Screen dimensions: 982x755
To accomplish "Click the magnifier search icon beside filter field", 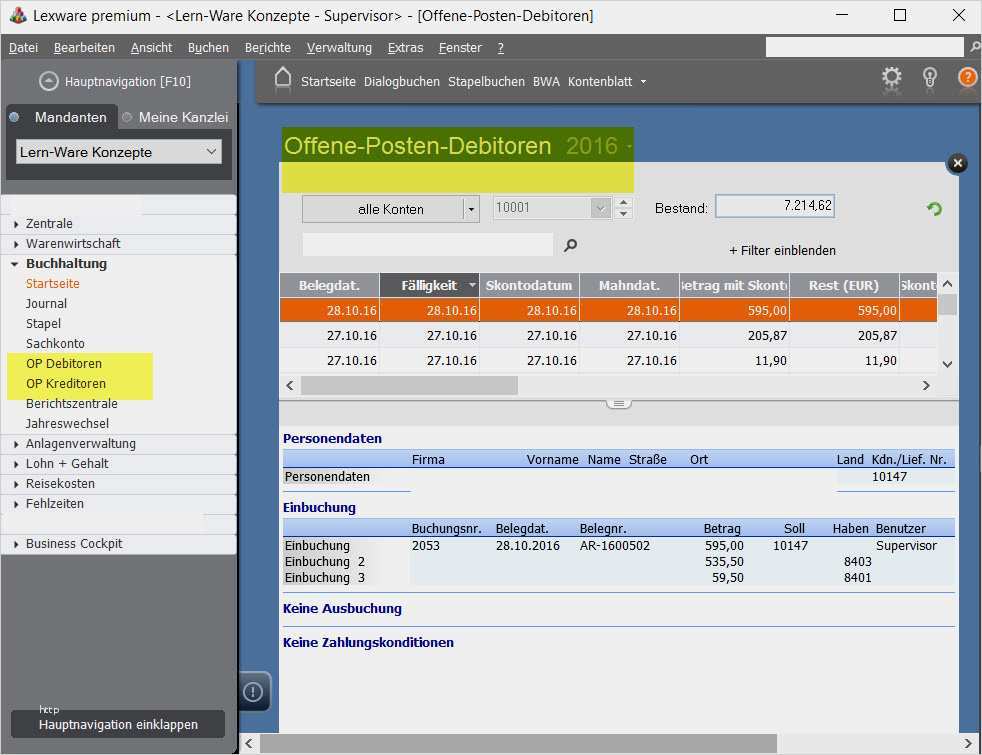I will pos(571,245).
